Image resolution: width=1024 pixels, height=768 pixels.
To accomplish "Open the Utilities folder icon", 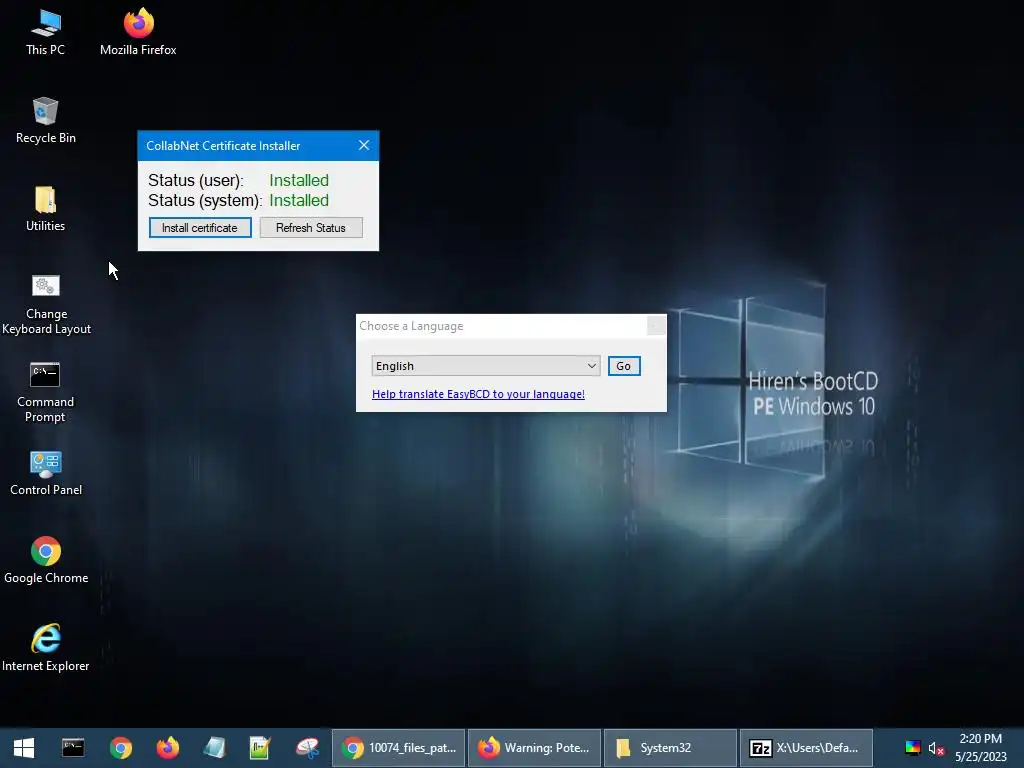I will (46, 208).
